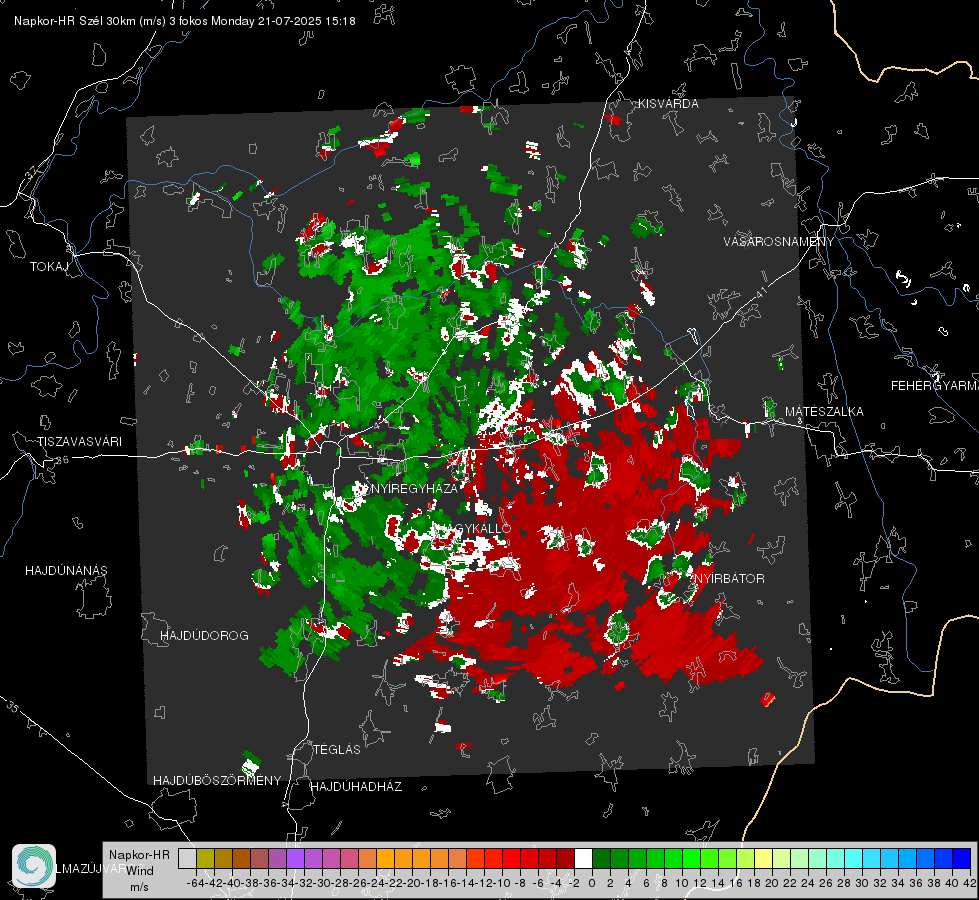Click the KISVÁRDA city label
The image size is (979, 900).
(x=668, y=104)
